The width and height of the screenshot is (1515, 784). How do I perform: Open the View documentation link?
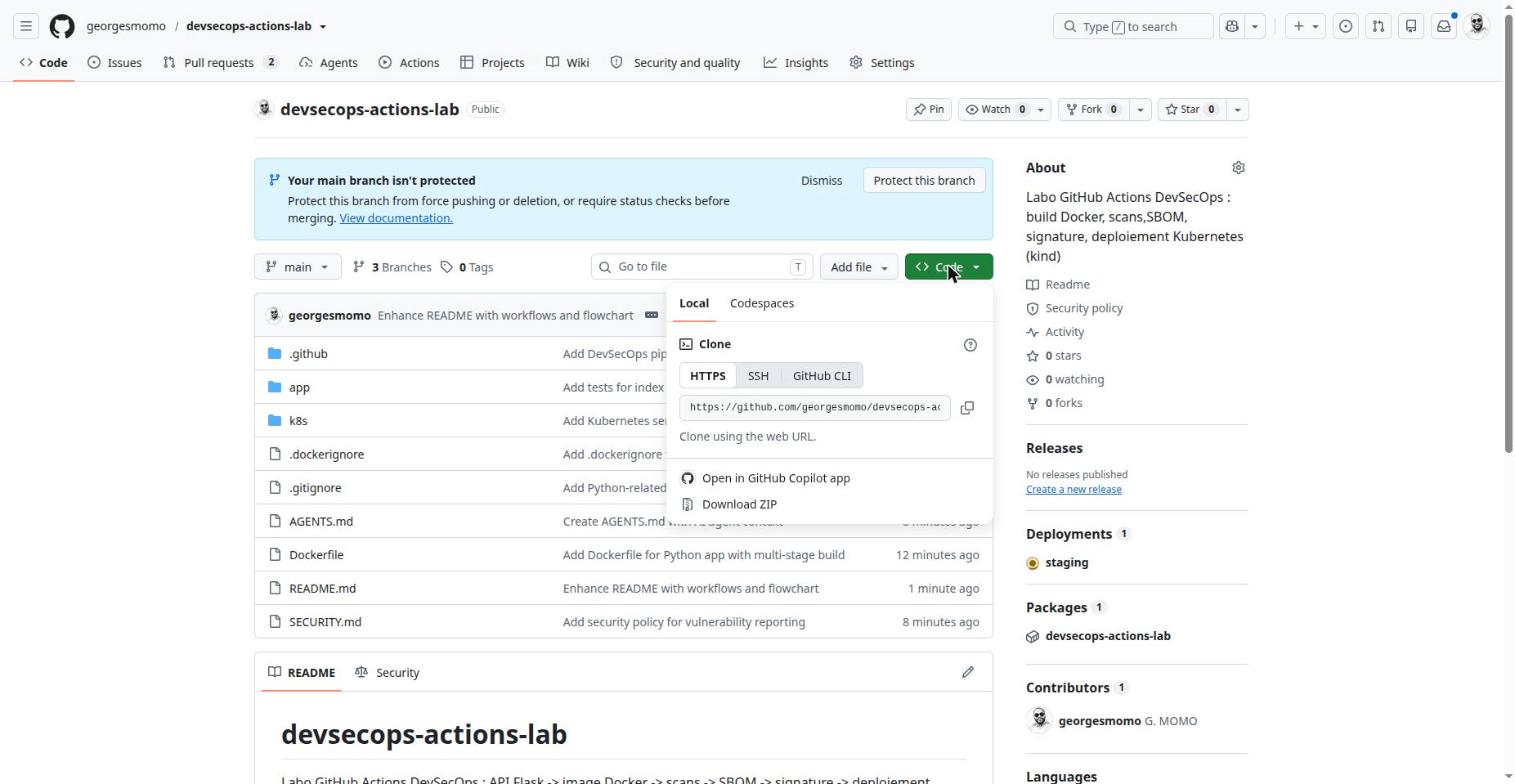pos(396,218)
